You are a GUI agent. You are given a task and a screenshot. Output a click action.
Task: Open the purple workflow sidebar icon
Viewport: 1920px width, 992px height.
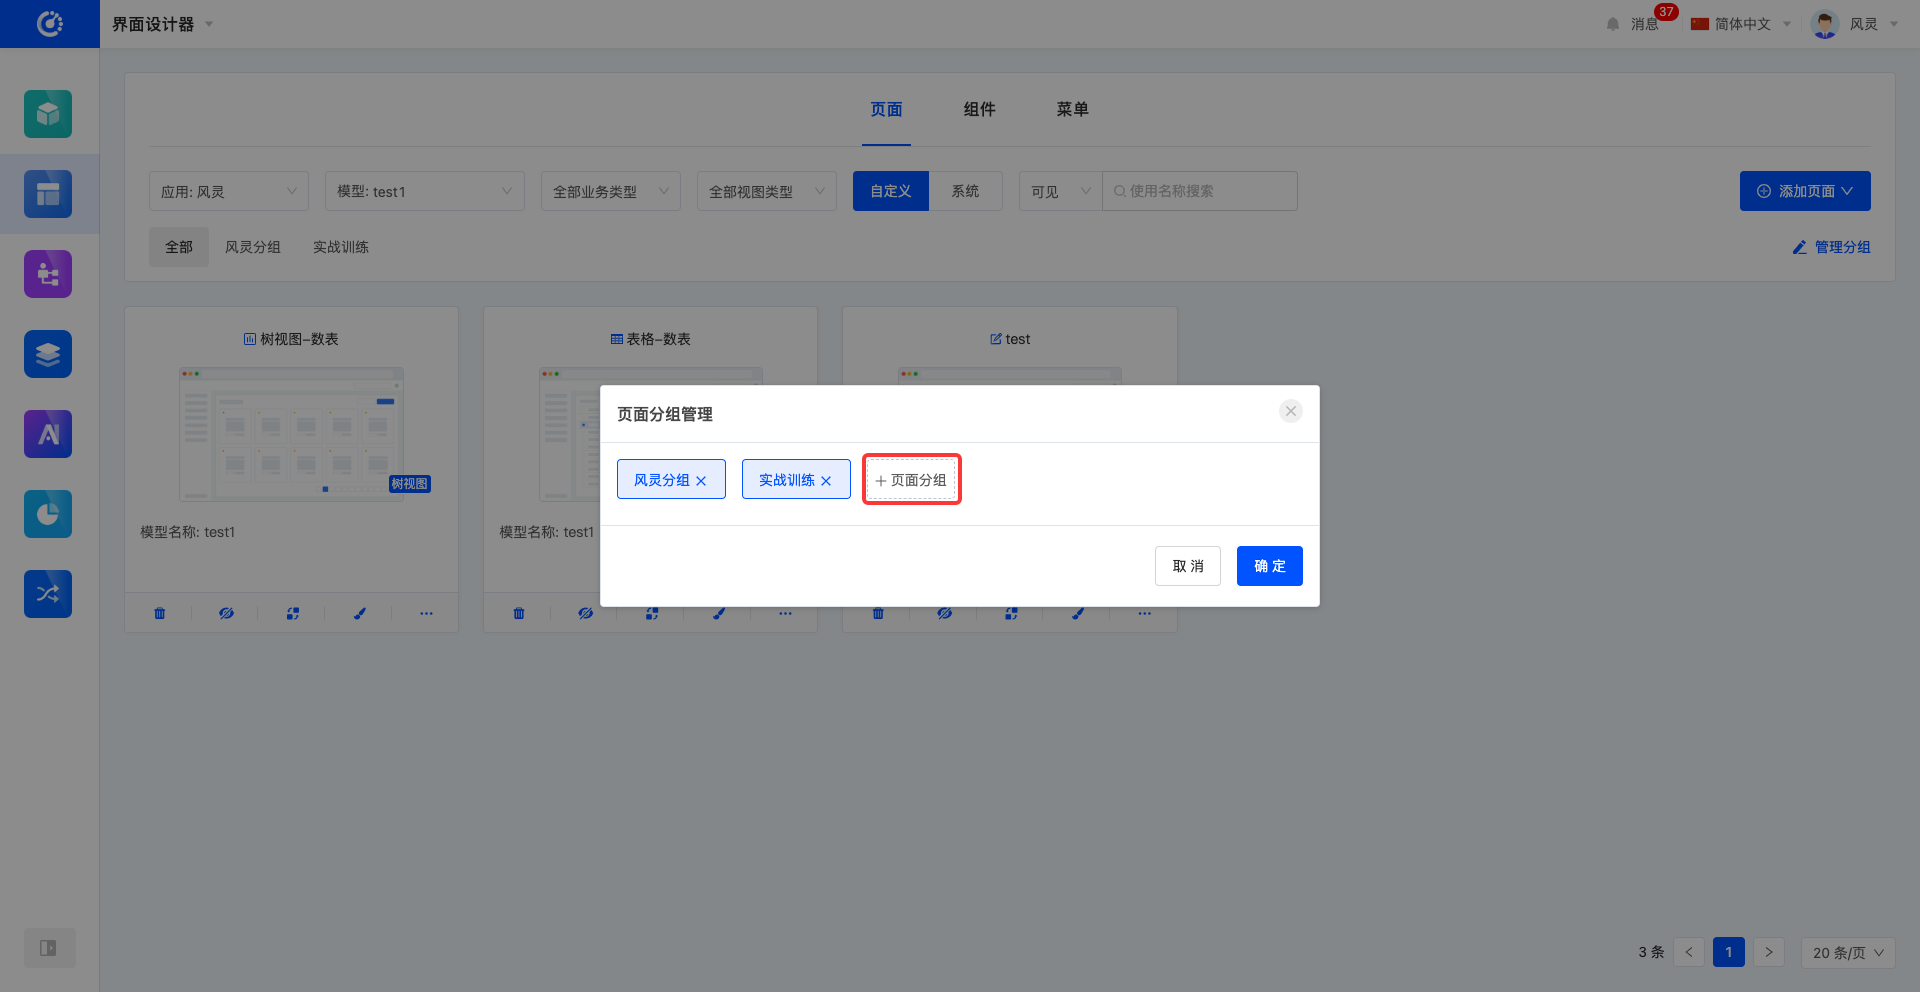pos(48,274)
